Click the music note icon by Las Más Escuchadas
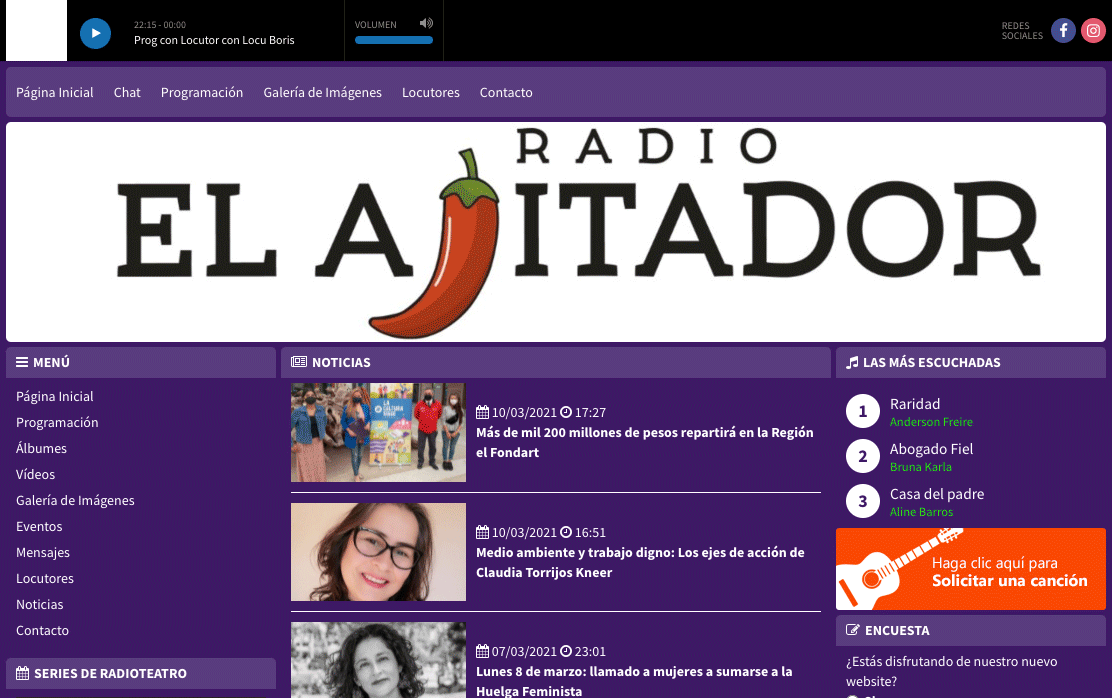 (x=852, y=363)
